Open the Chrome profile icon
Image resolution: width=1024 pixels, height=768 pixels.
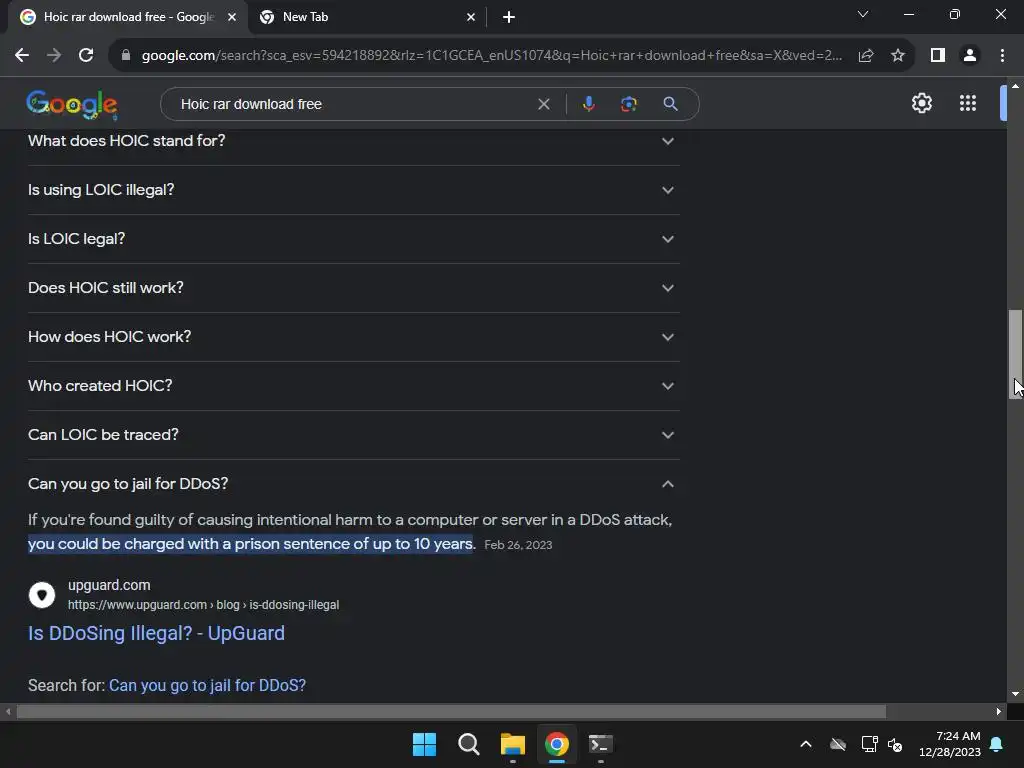click(x=970, y=56)
